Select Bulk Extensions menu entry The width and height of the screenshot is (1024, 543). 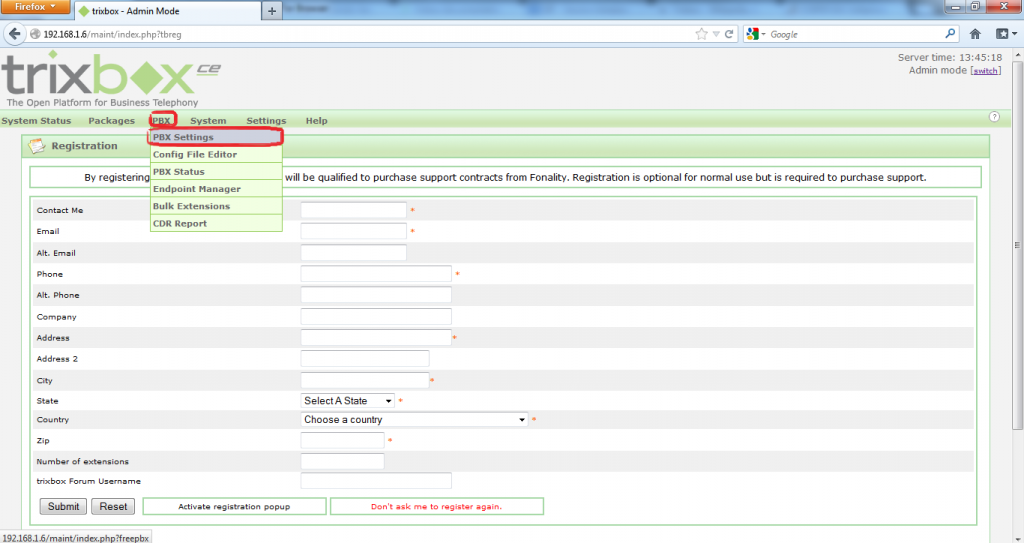click(216, 206)
